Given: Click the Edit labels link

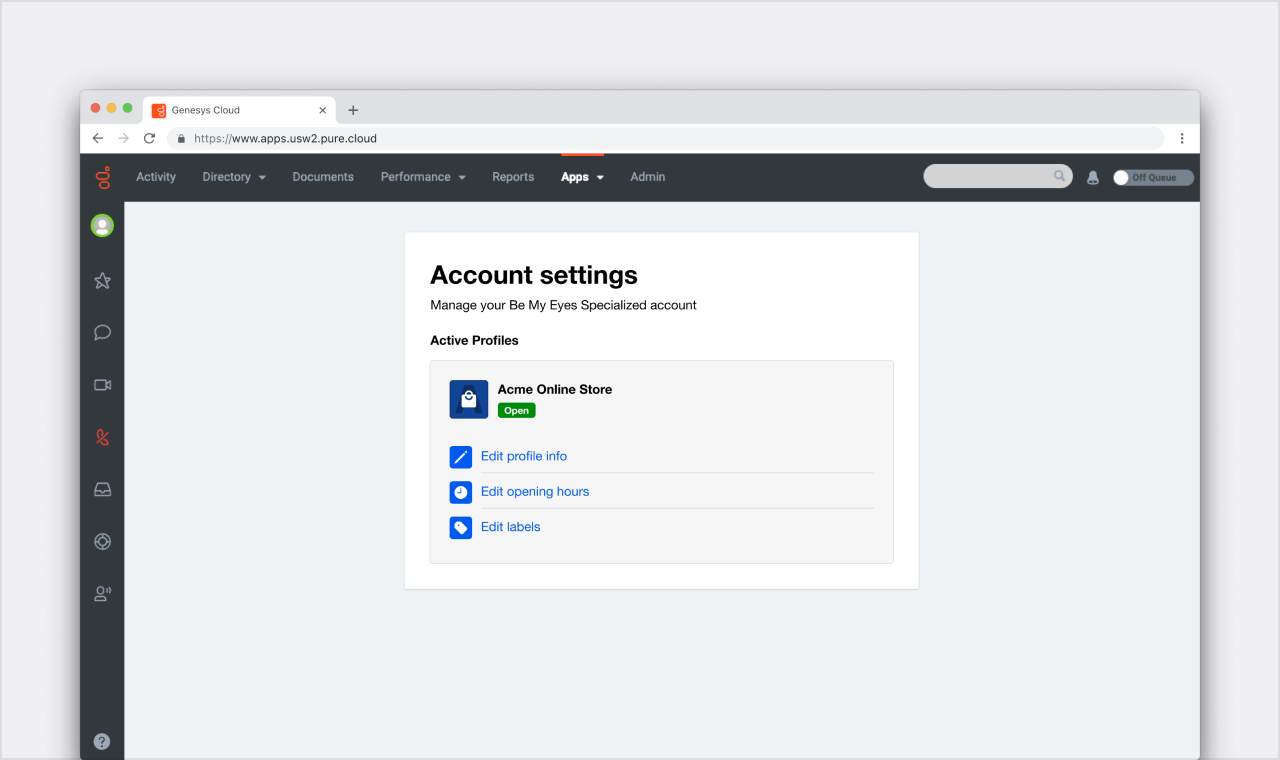Looking at the screenshot, I should click(510, 527).
